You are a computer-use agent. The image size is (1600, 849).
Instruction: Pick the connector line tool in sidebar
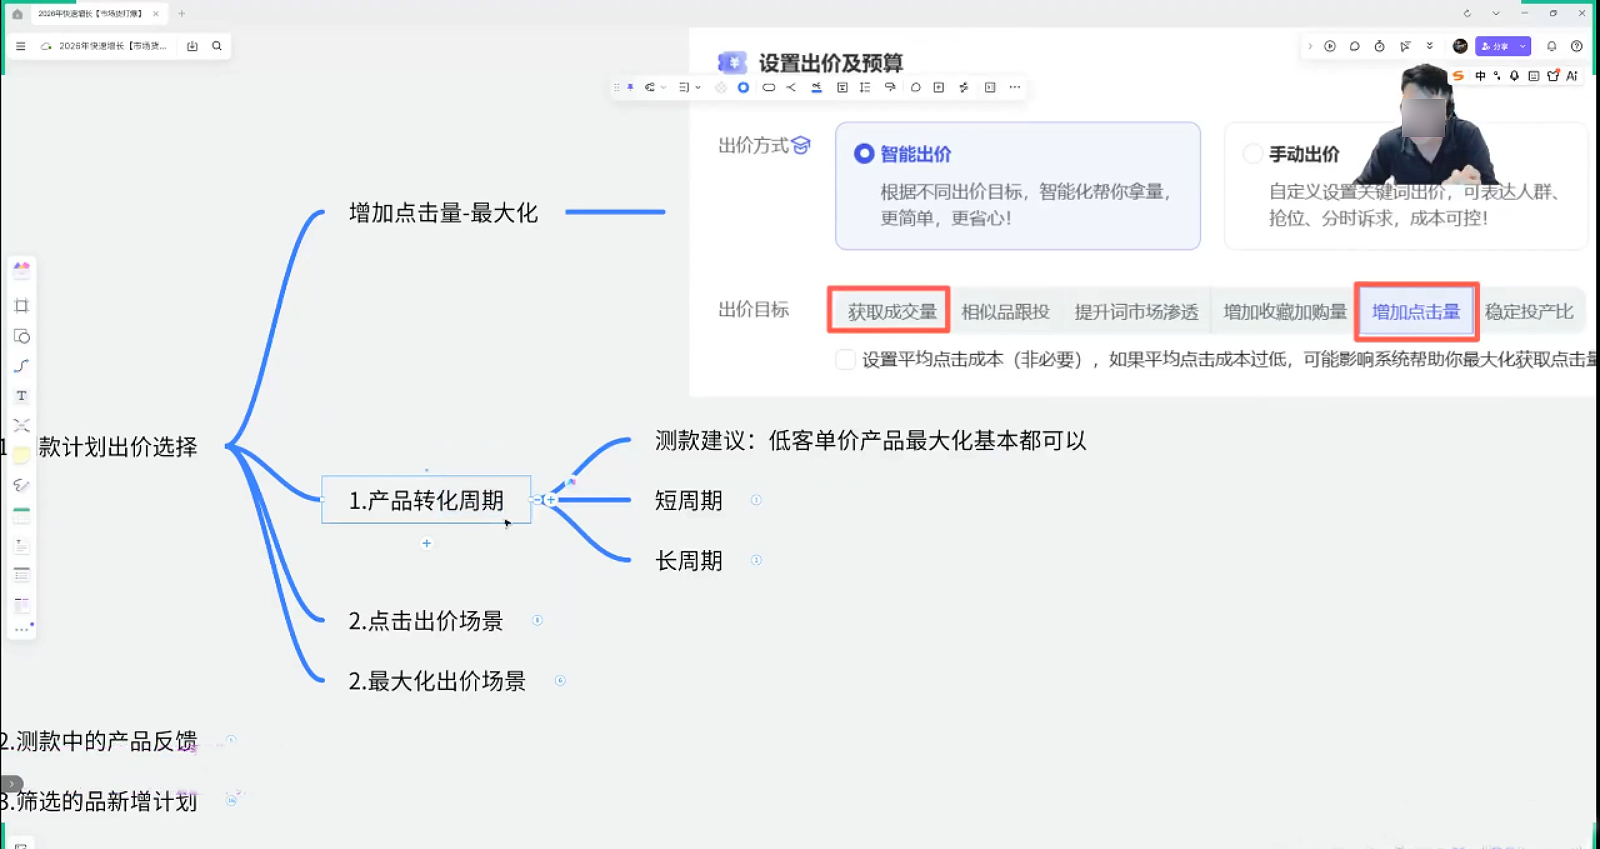click(x=21, y=366)
